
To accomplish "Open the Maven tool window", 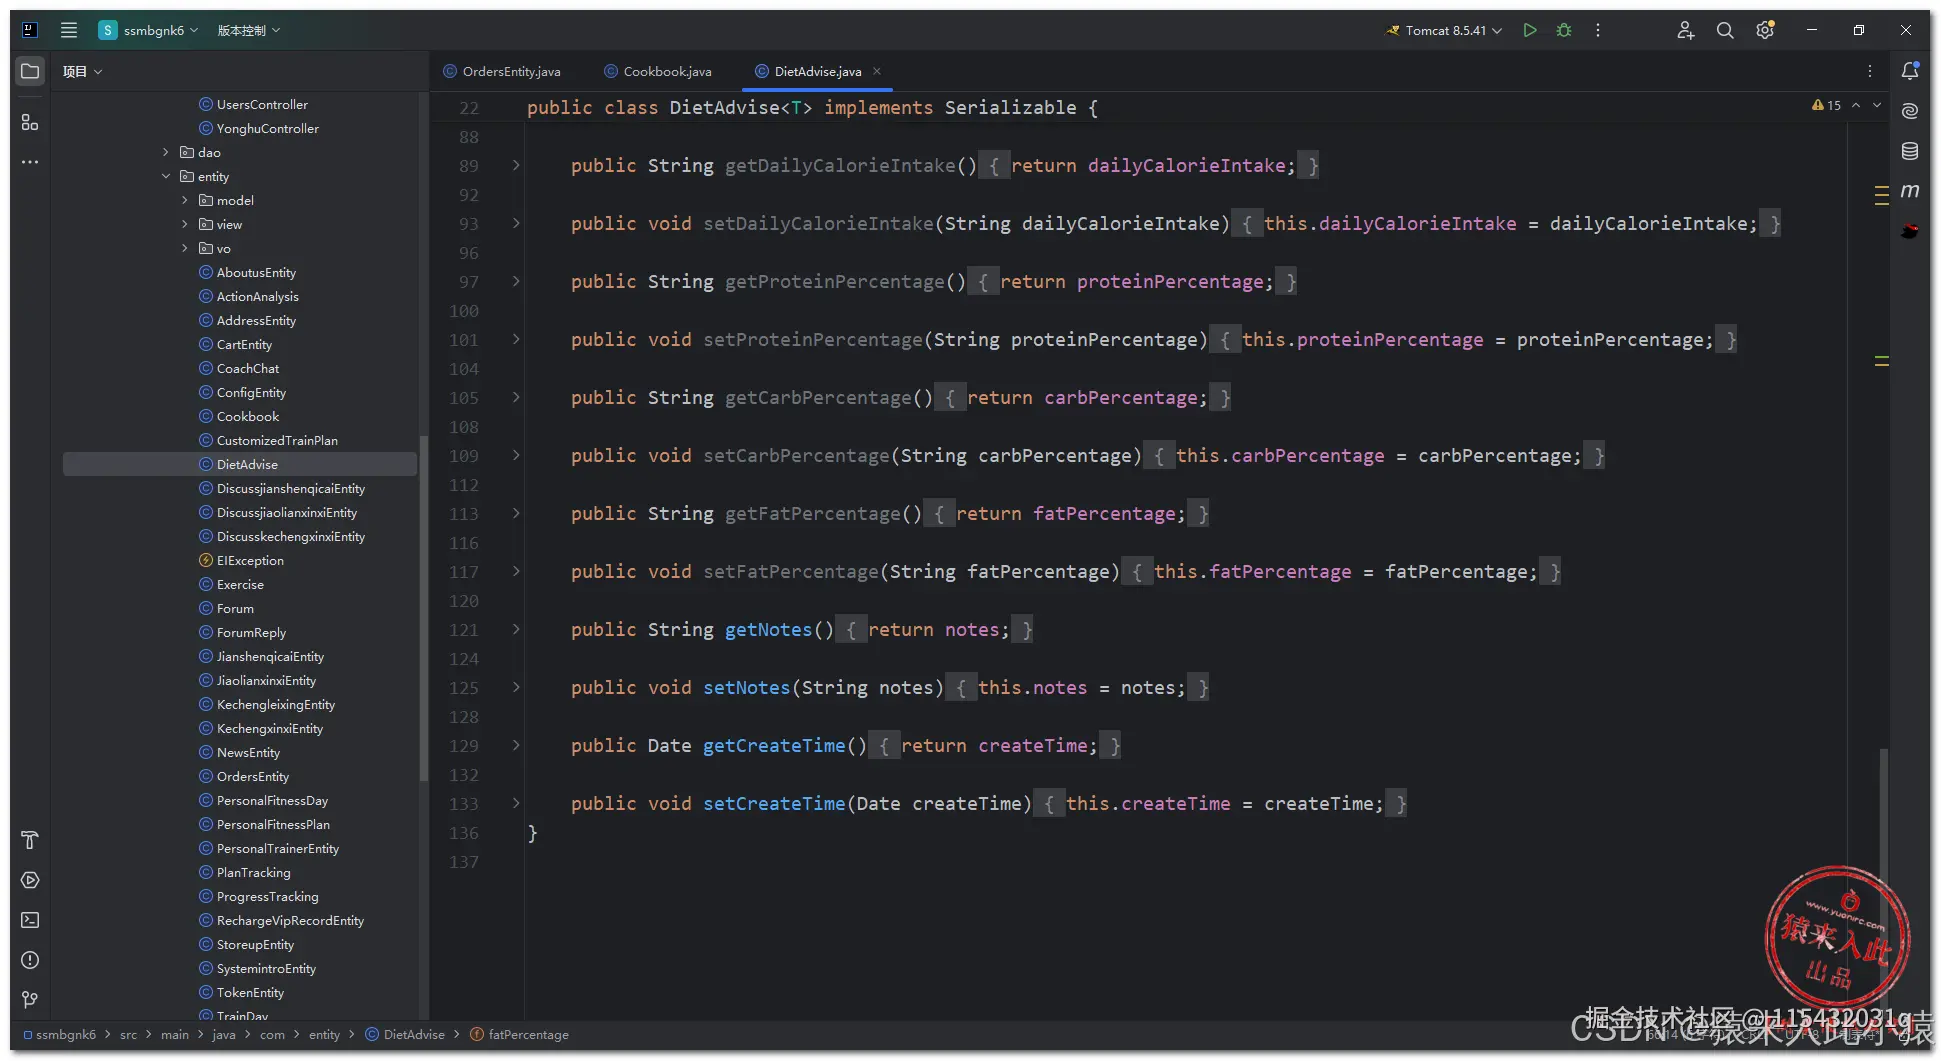I will (1910, 191).
